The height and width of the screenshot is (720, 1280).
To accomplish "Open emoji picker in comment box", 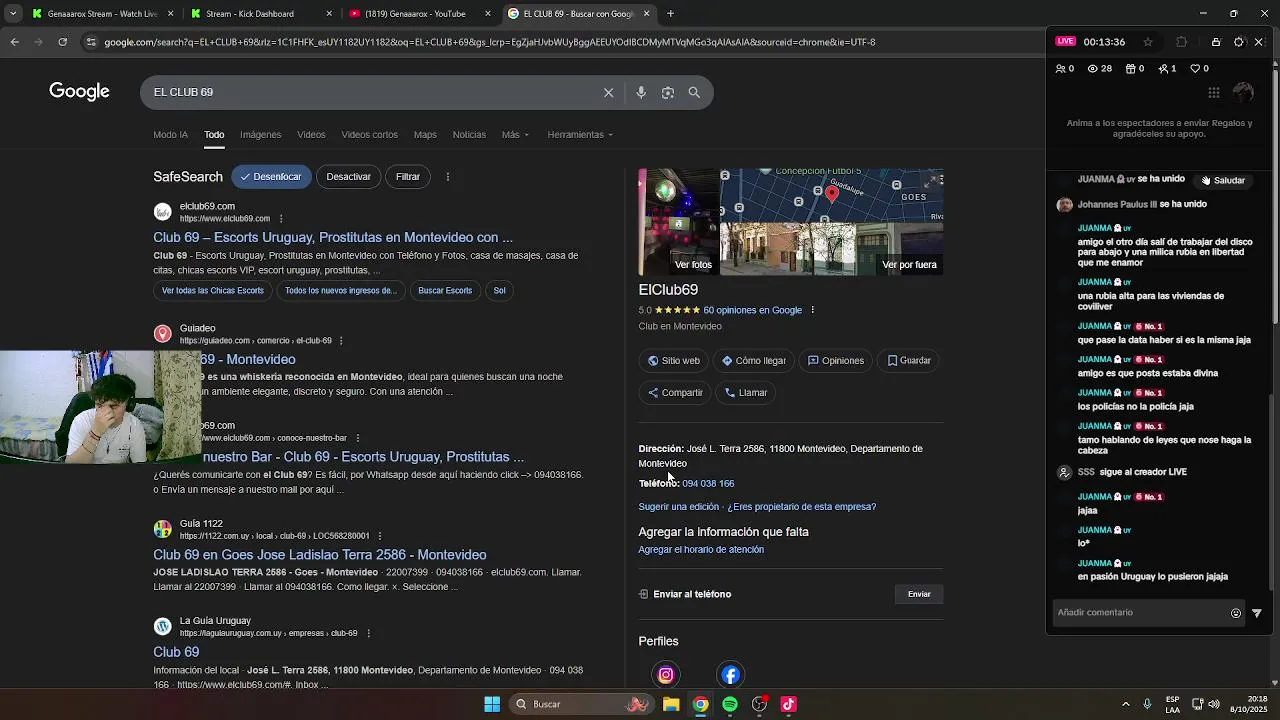I will pyautogui.click(x=1236, y=613).
